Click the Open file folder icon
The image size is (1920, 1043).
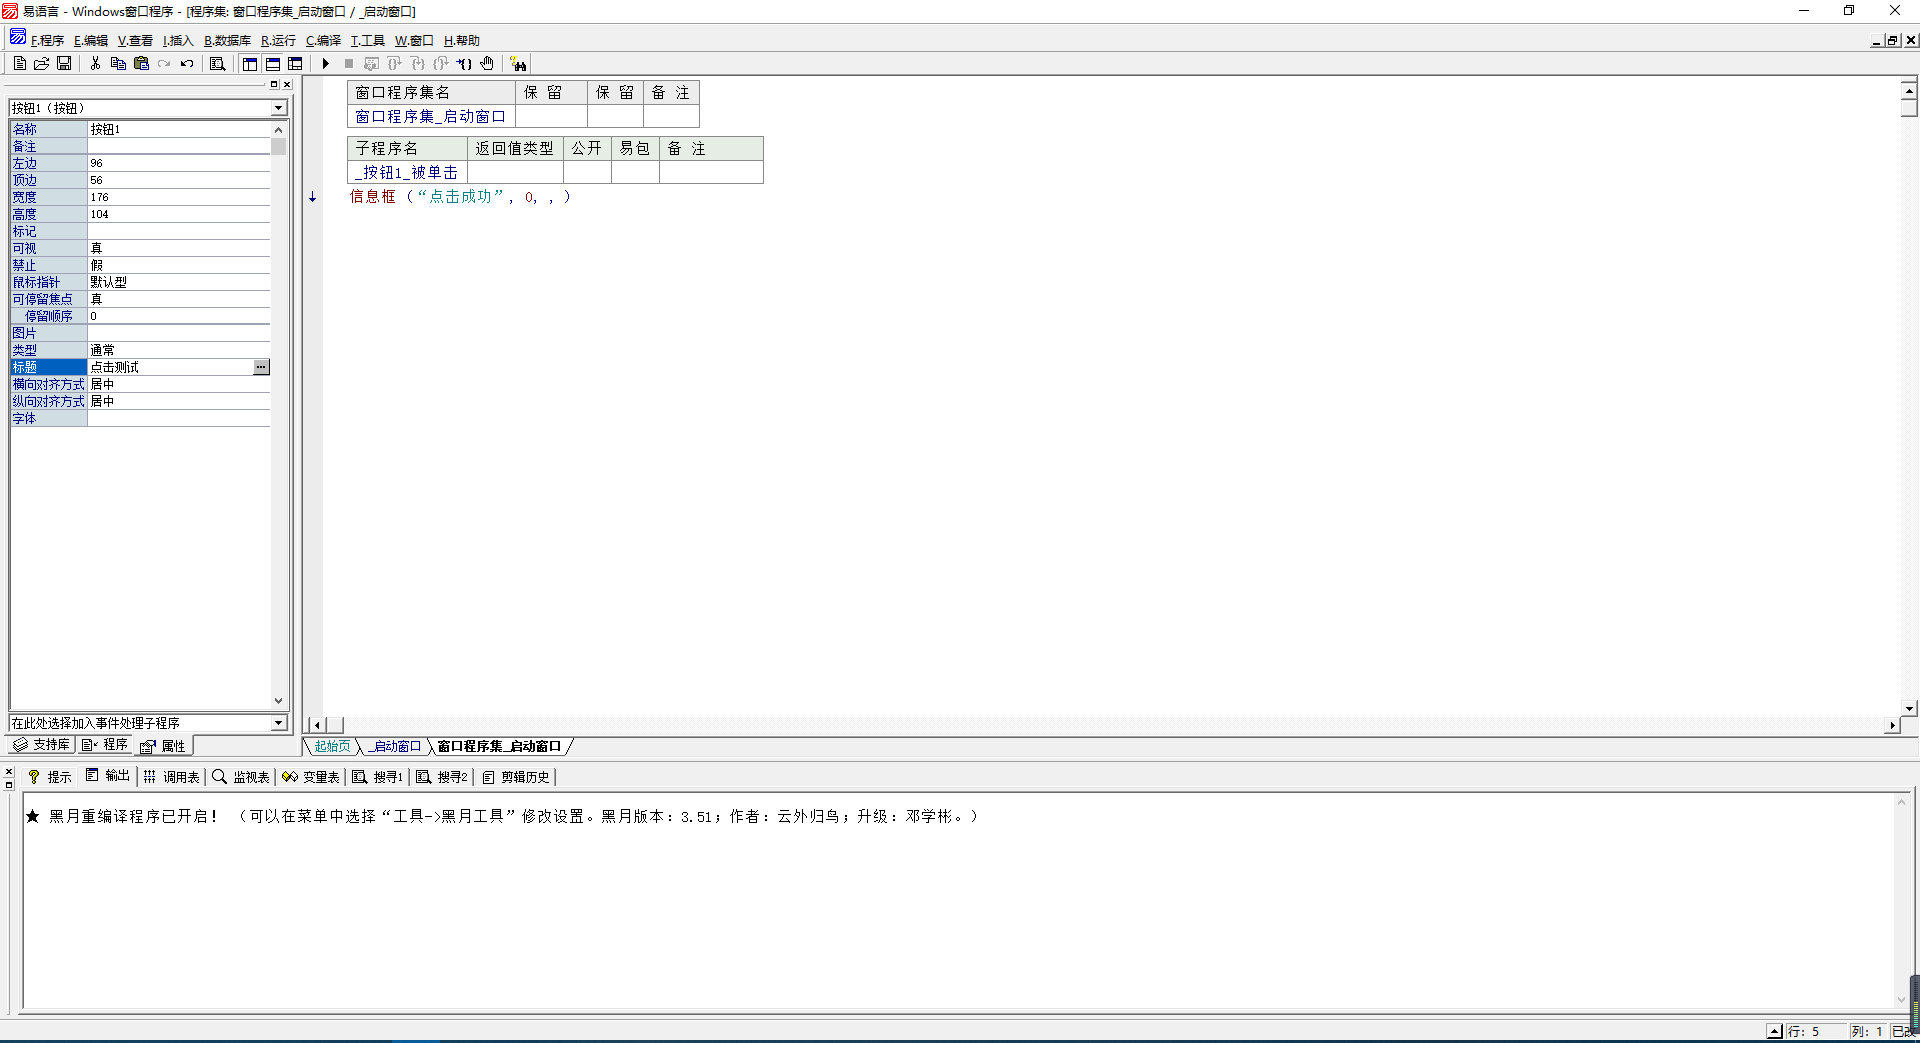click(x=42, y=63)
